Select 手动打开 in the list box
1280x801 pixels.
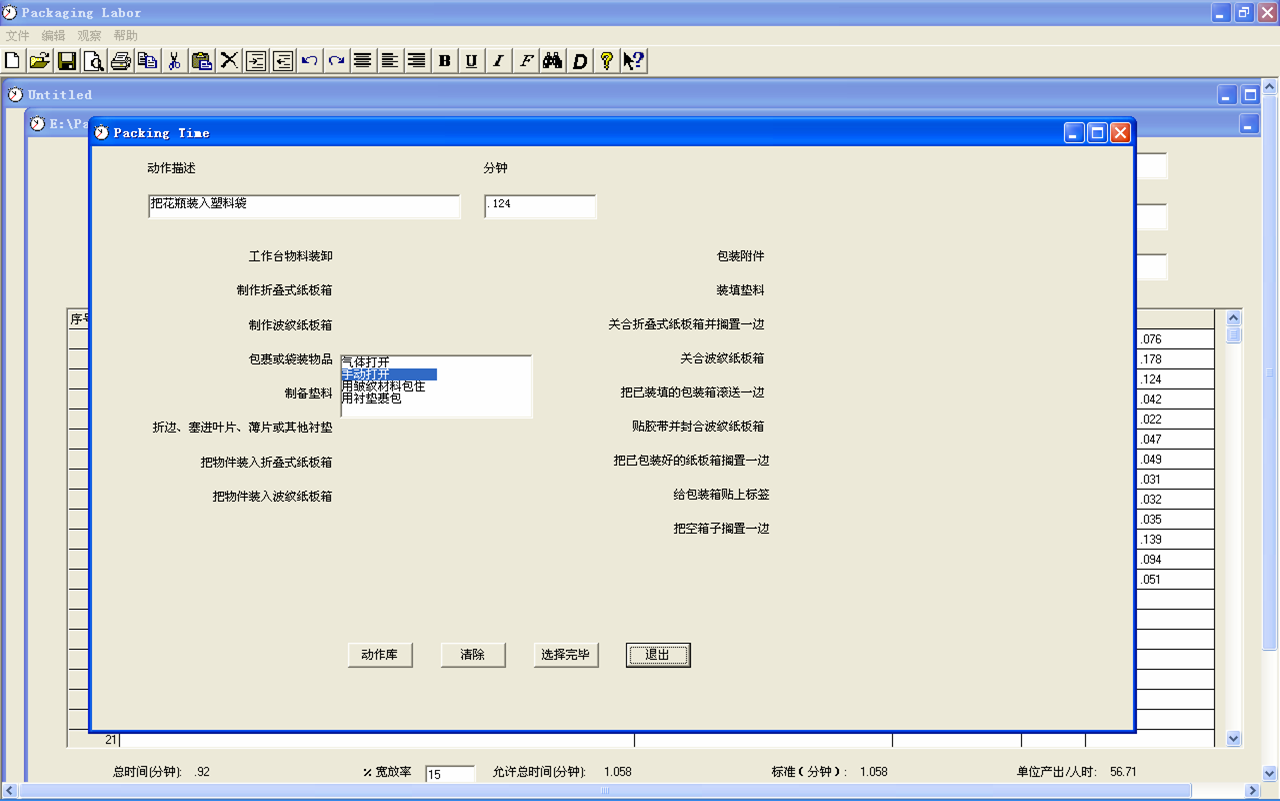coord(388,374)
